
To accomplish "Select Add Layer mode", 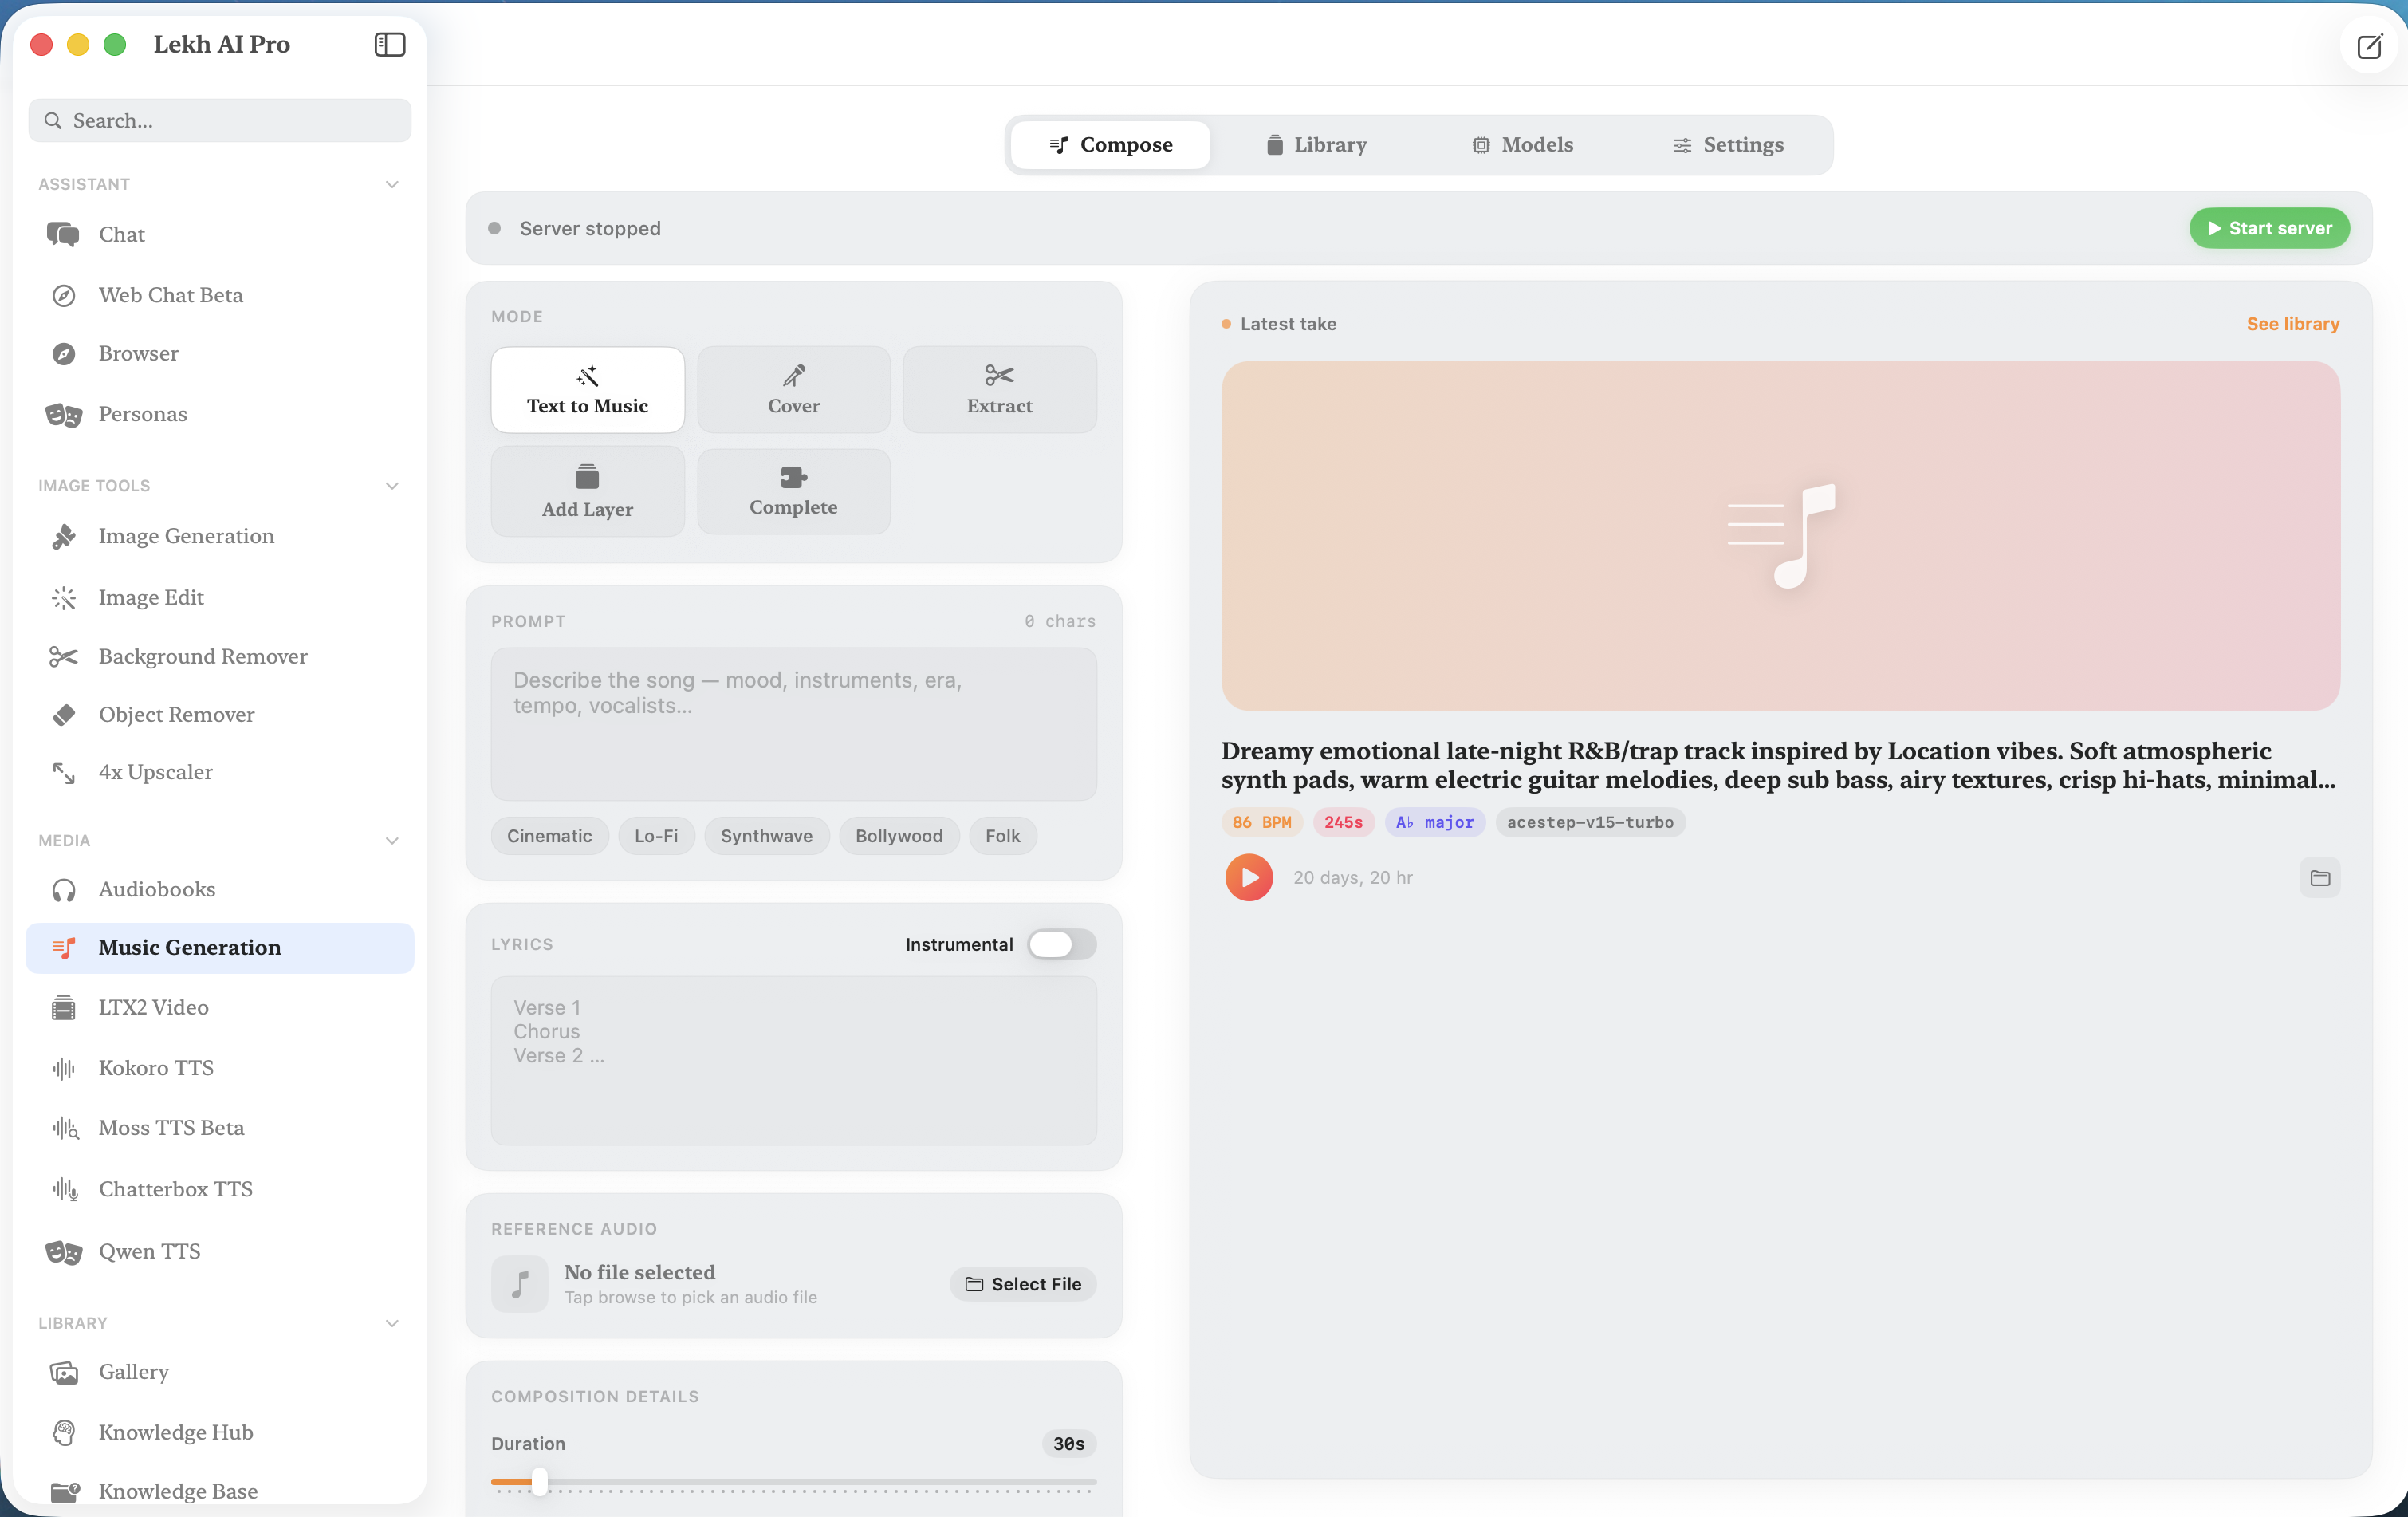I will [587, 491].
